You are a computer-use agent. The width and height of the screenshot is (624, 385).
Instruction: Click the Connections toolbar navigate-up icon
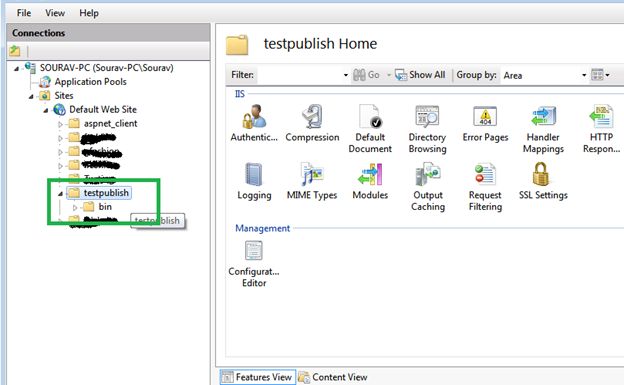pyautogui.click(x=15, y=51)
